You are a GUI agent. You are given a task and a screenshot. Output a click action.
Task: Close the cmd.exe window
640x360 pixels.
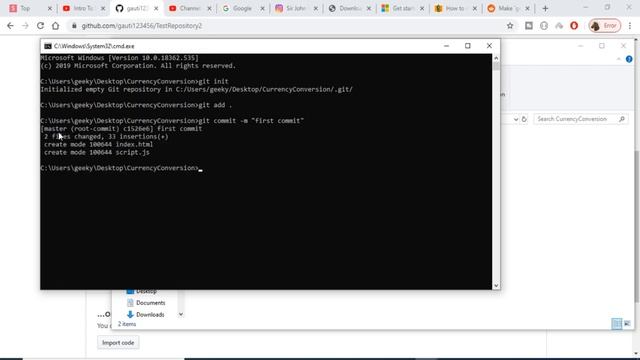[x=489, y=46]
